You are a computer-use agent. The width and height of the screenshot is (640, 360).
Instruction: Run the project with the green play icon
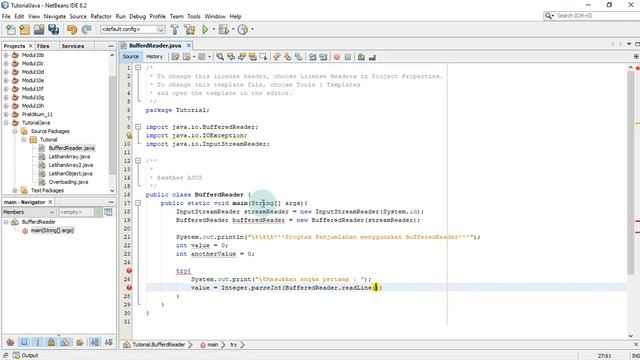pos(205,29)
